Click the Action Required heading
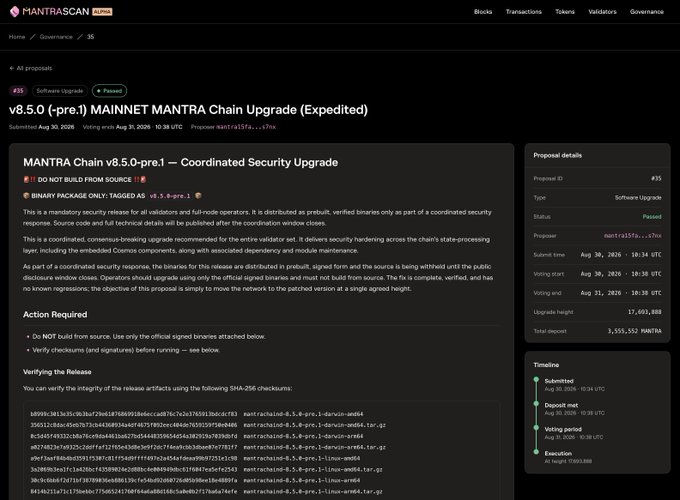 (x=55, y=314)
